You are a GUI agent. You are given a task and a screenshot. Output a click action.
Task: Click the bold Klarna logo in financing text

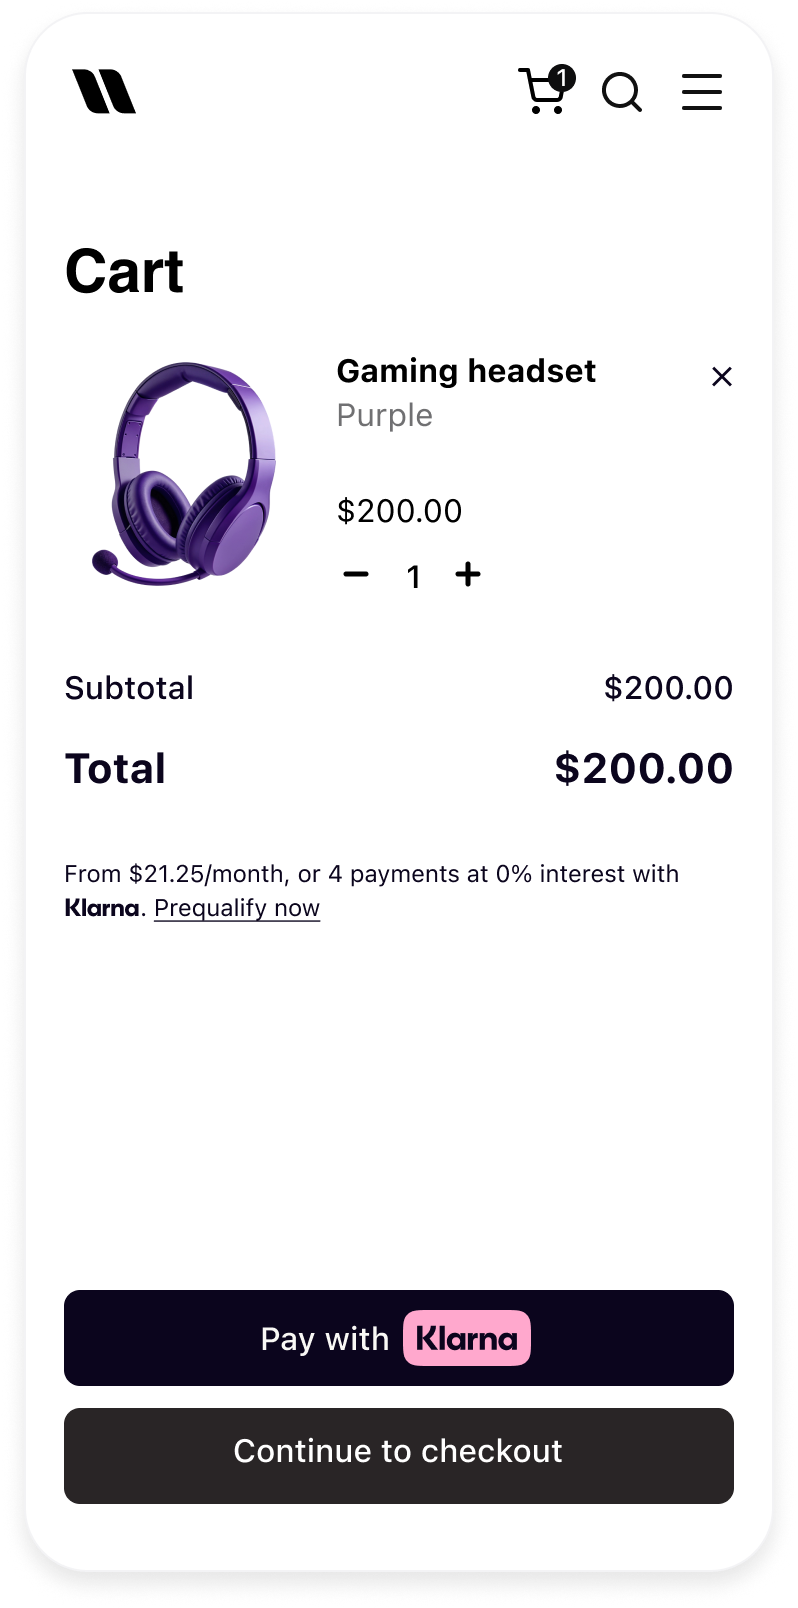tap(102, 908)
